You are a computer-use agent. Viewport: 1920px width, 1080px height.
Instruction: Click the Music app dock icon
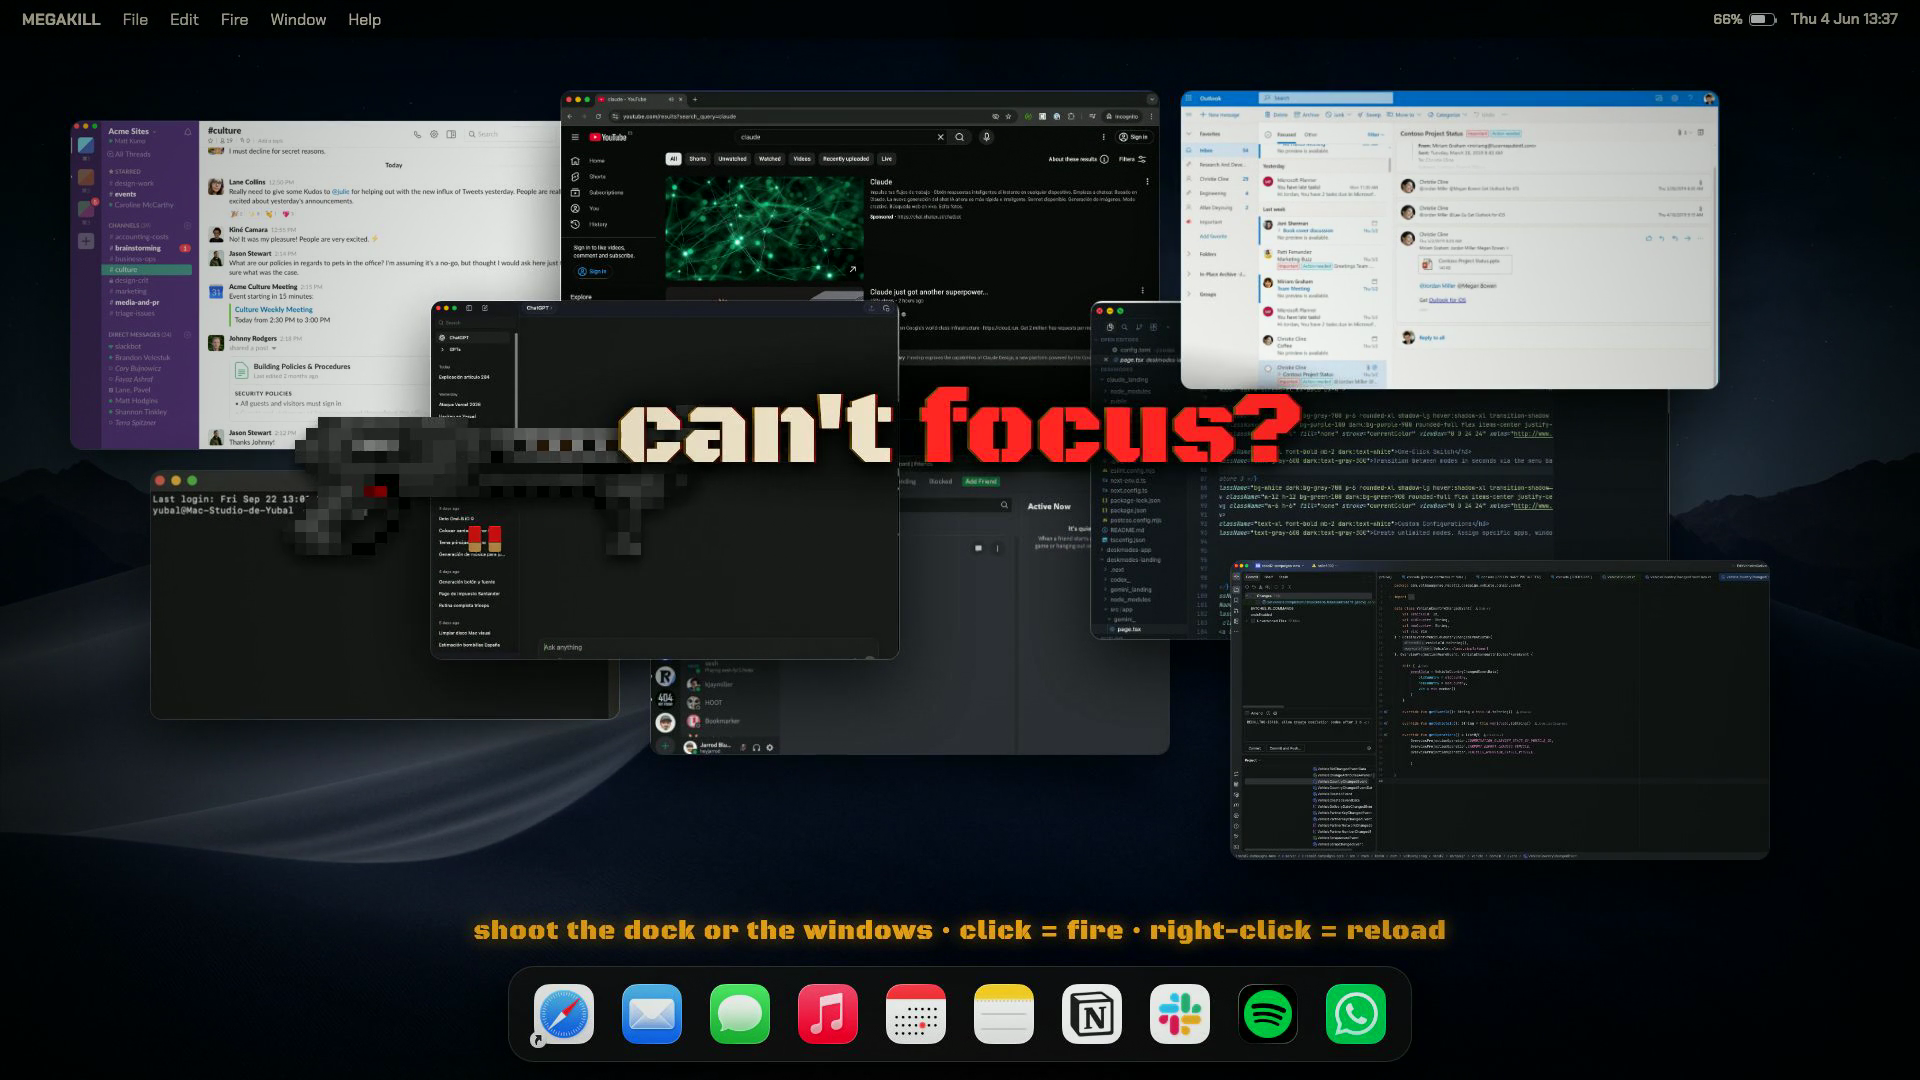(x=828, y=1014)
